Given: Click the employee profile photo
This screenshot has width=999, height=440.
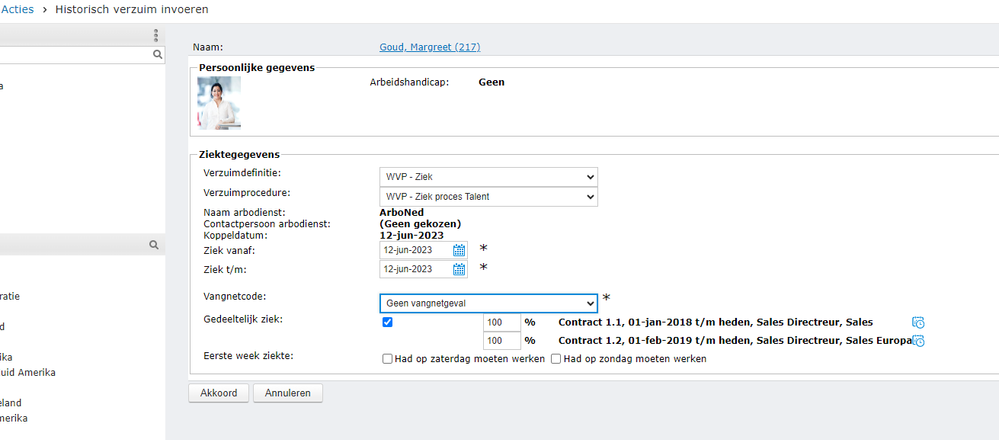Looking at the screenshot, I should point(219,104).
